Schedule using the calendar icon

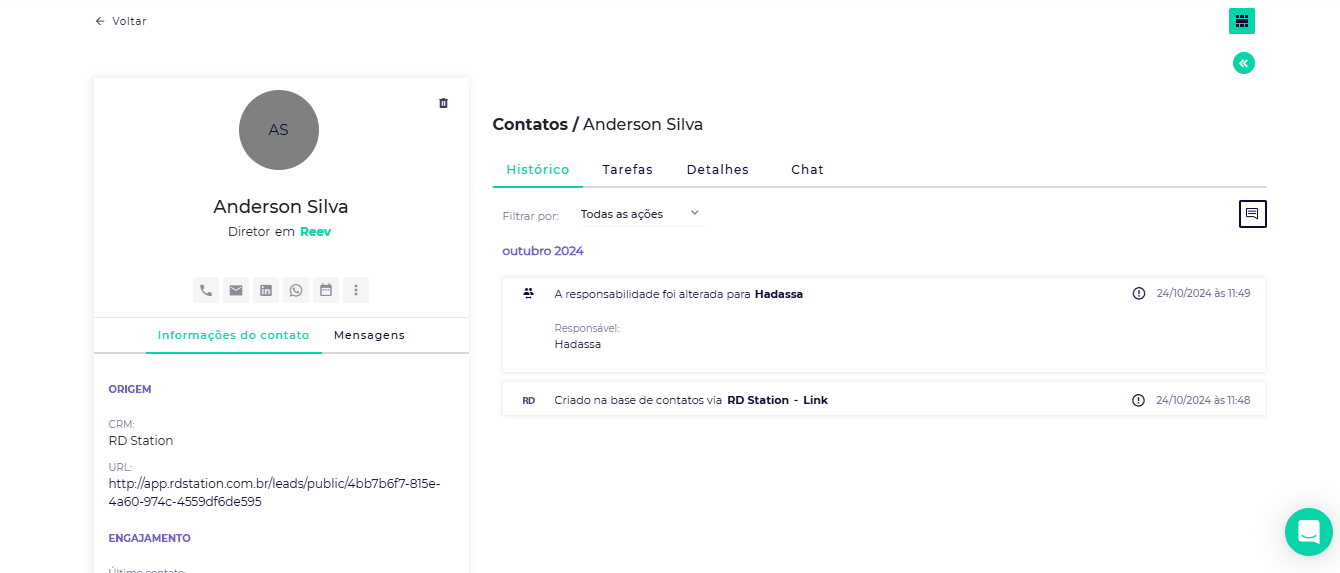326,290
